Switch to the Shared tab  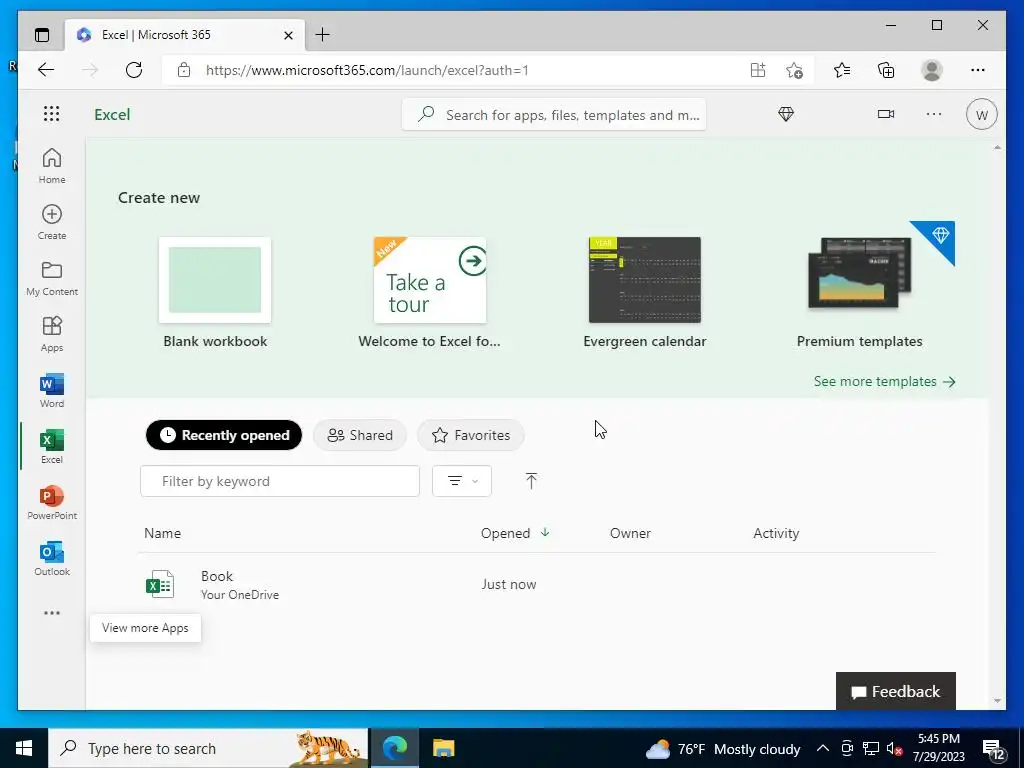click(360, 435)
